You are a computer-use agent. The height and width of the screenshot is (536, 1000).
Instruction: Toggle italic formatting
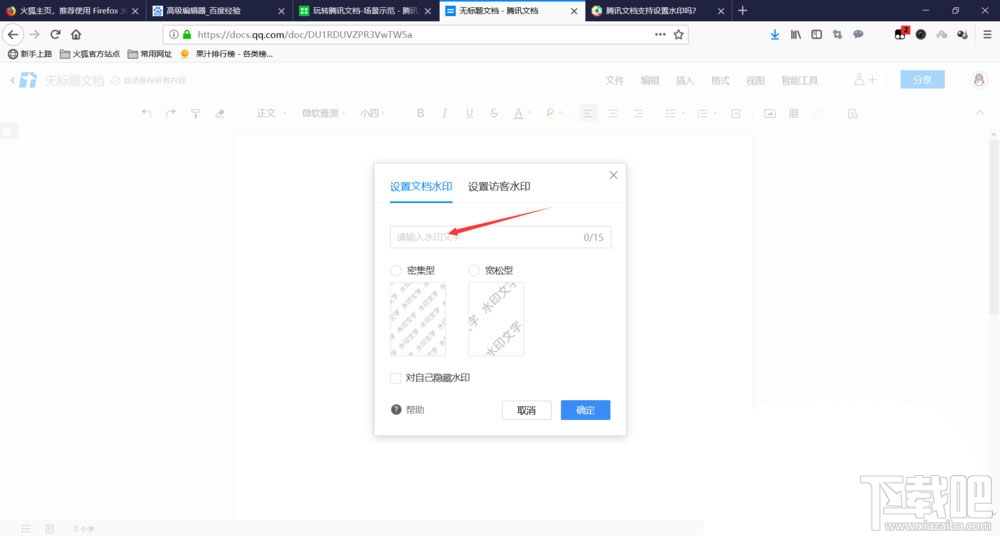445,113
